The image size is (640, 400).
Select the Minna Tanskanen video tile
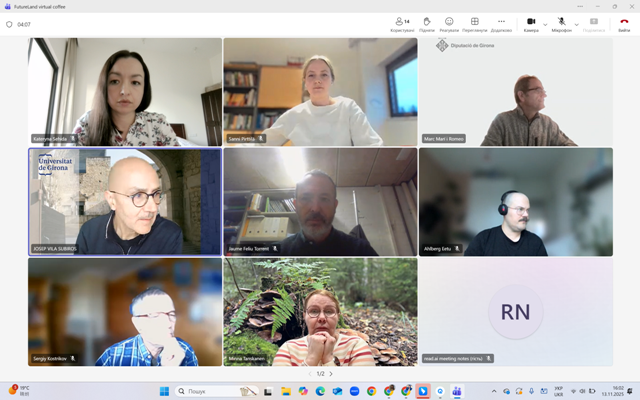tap(320, 312)
